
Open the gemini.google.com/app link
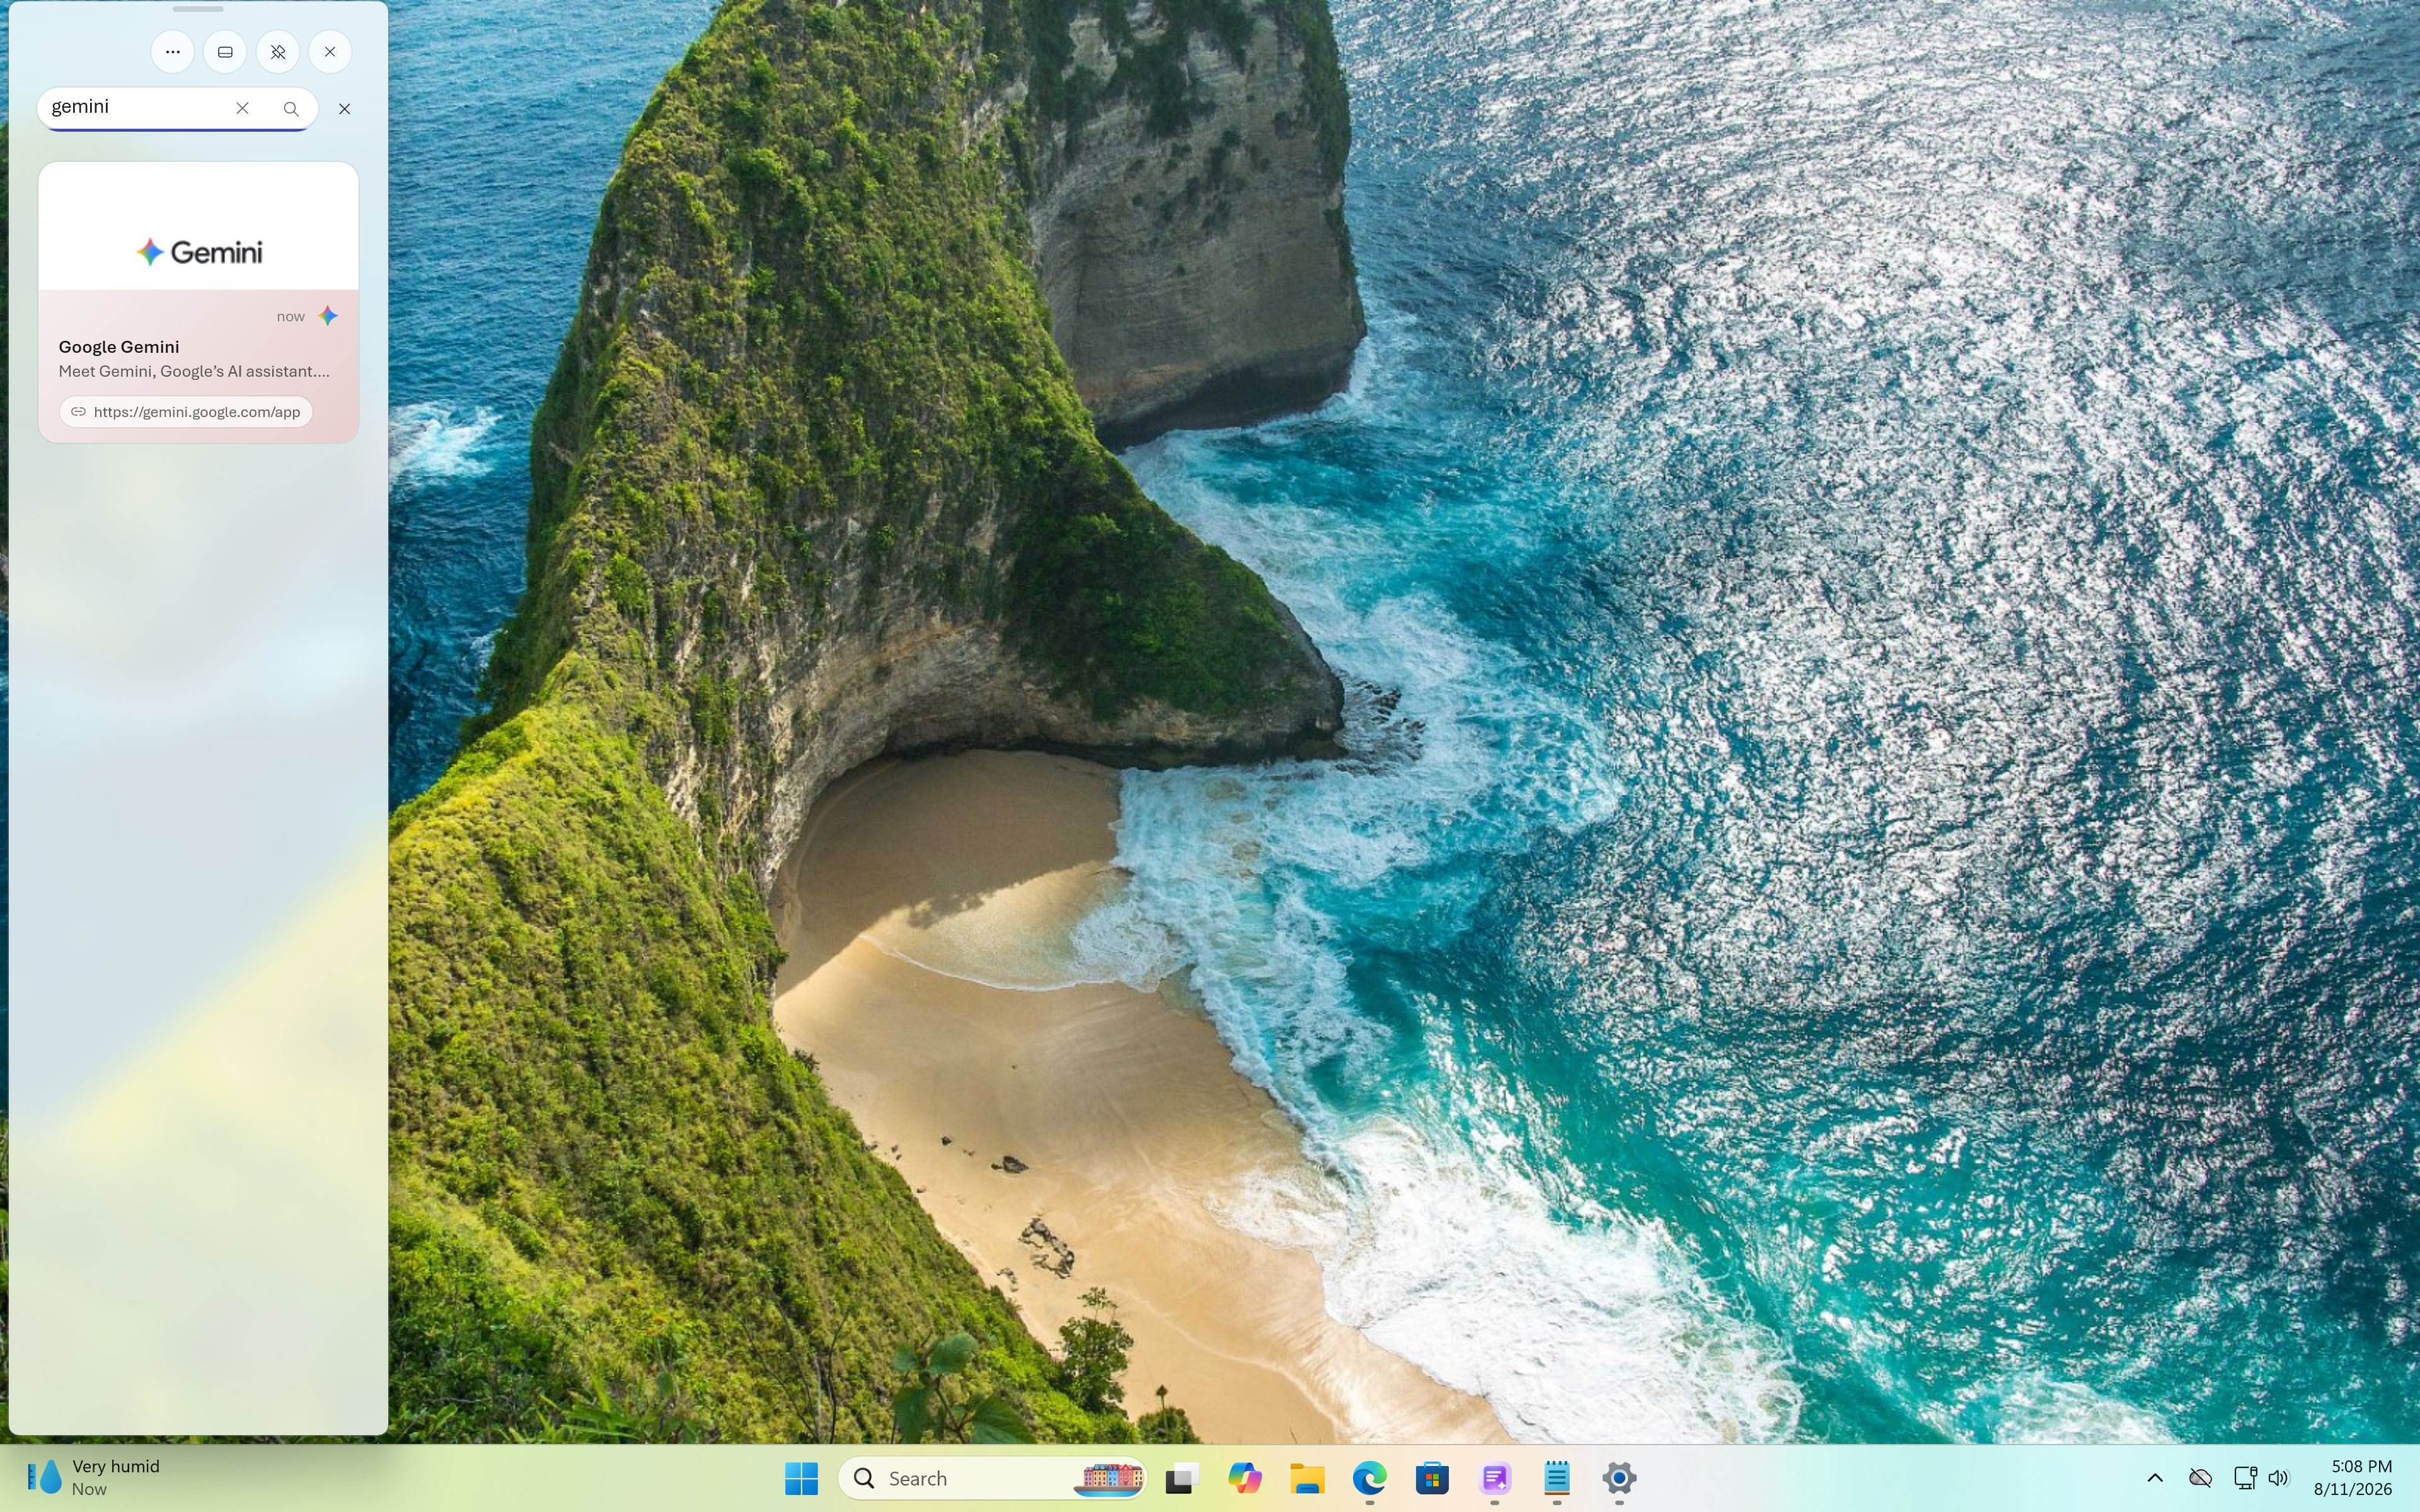[x=186, y=412]
